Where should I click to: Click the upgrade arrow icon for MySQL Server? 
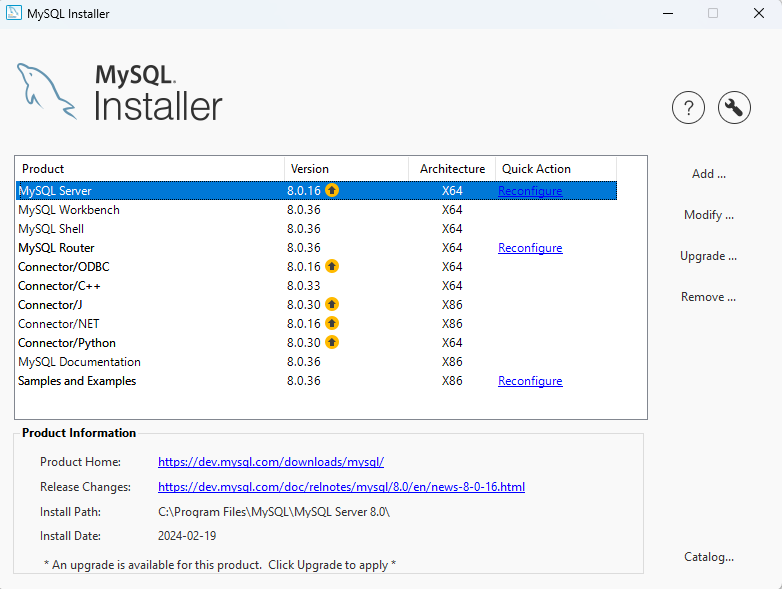332,190
